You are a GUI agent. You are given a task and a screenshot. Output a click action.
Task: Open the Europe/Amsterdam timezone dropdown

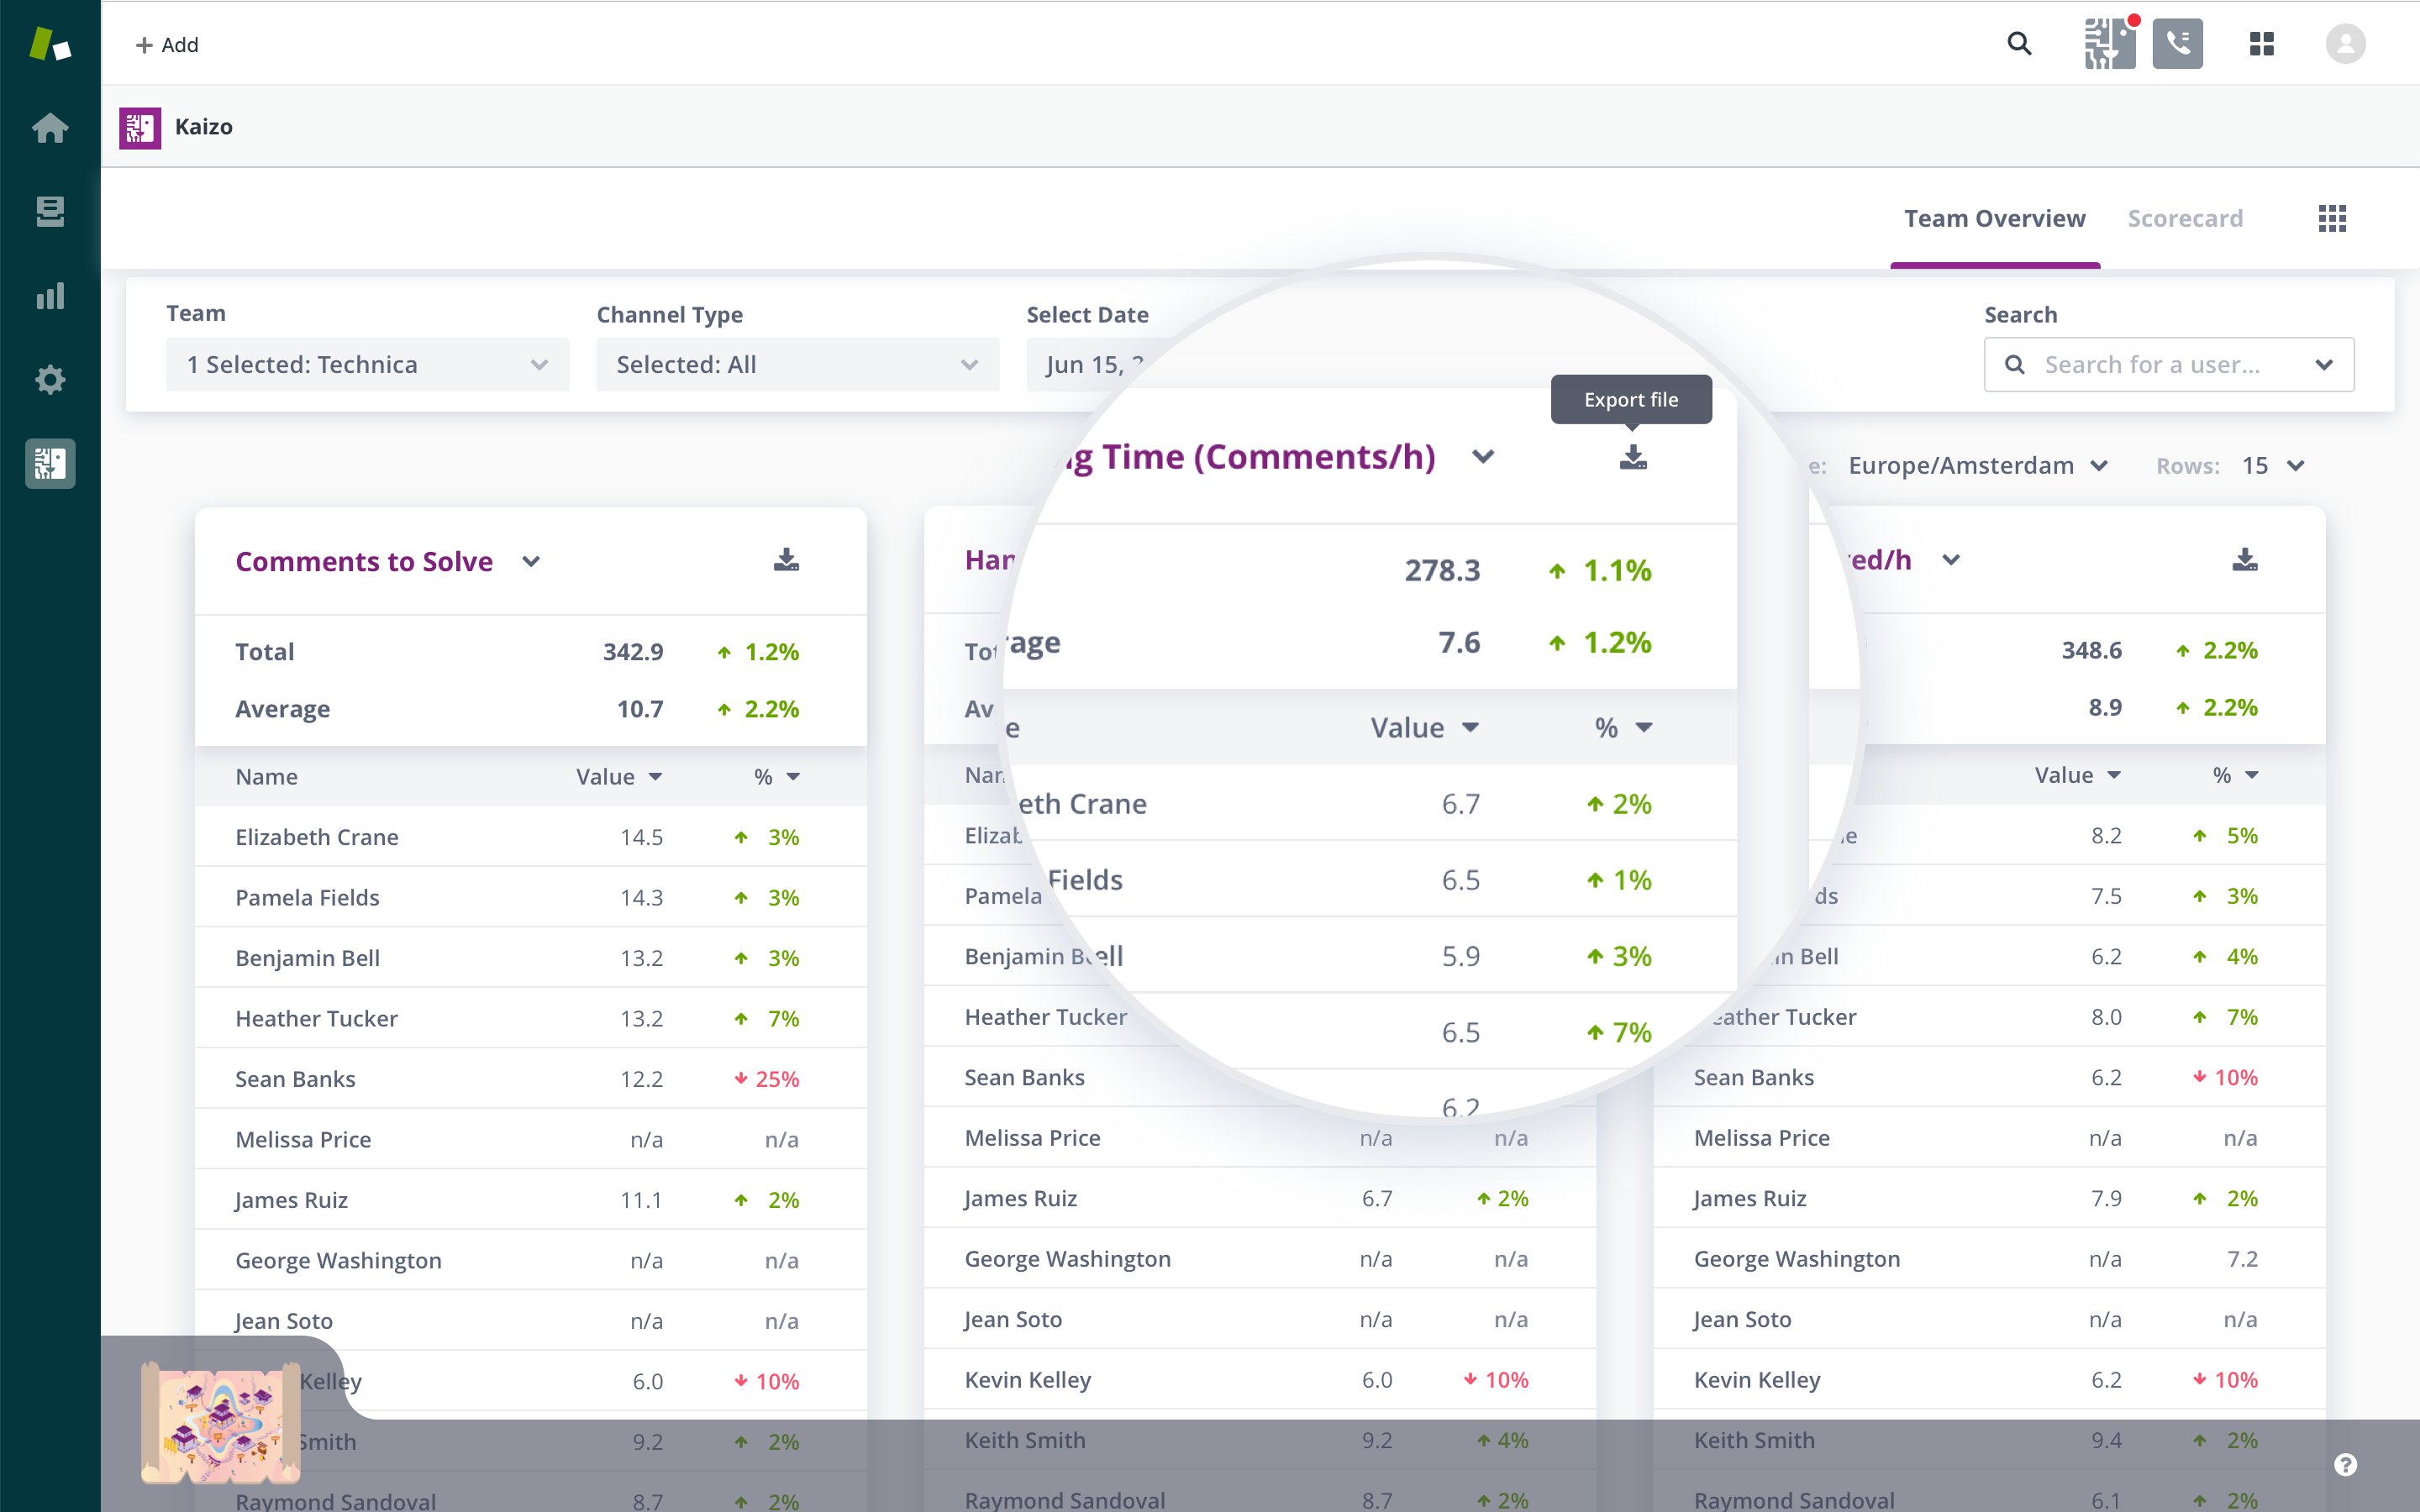coord(1977,465)
